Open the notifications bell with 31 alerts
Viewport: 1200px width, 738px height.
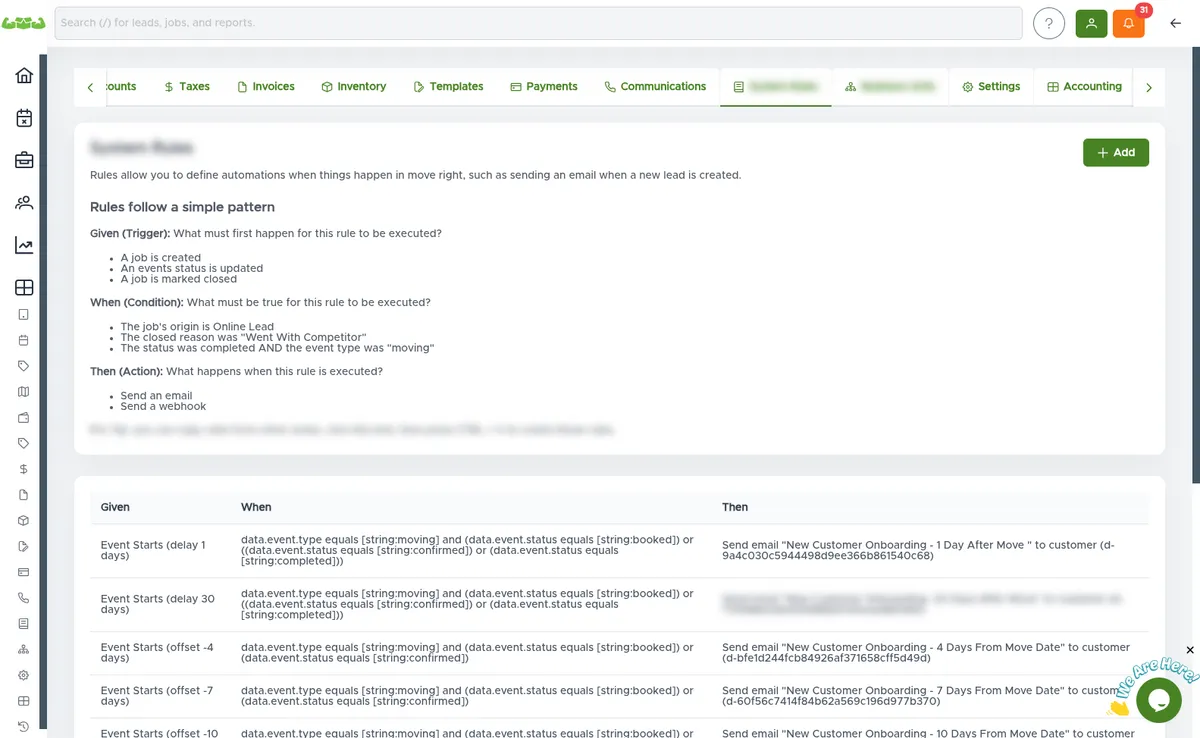1128,22
